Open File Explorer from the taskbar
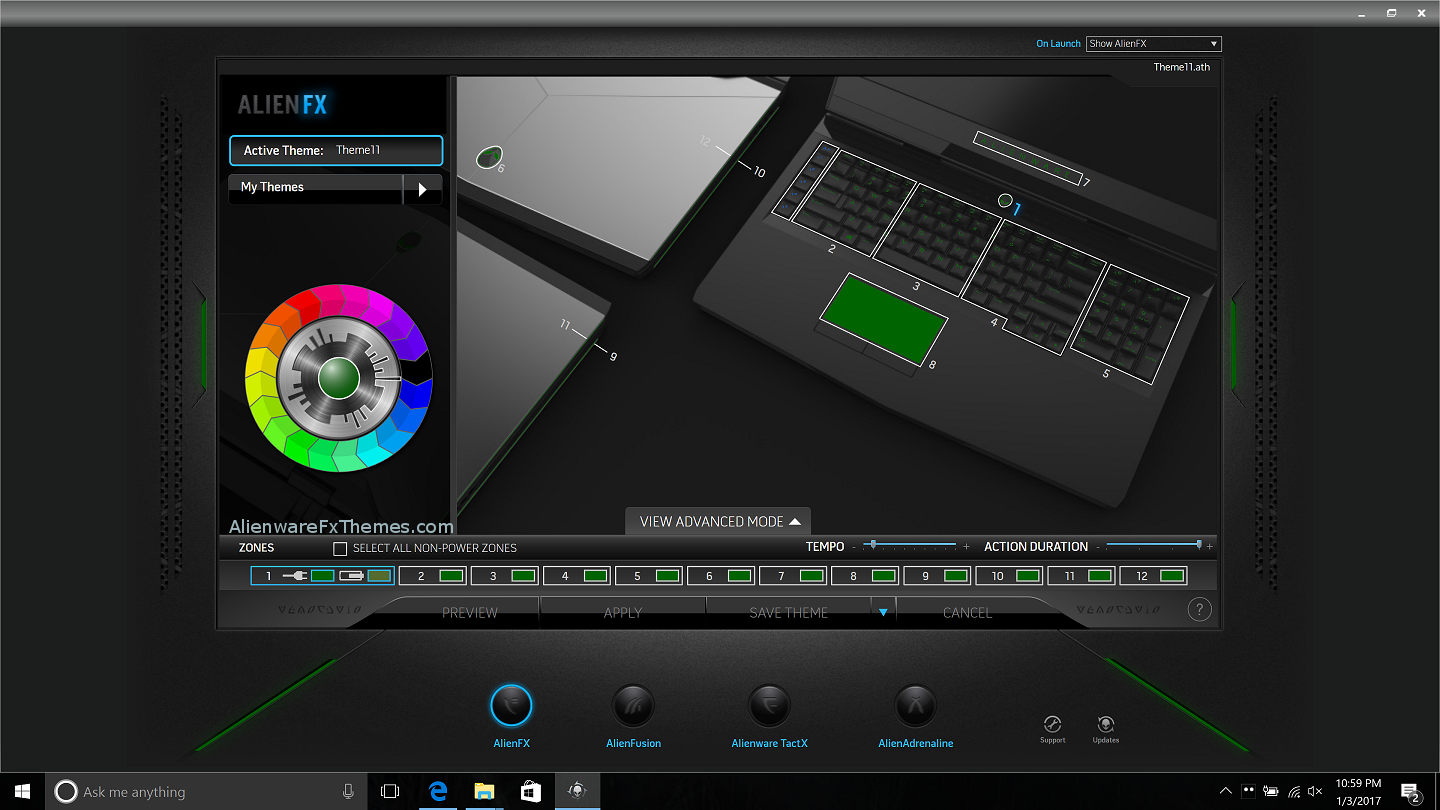The image size is (1440, 810). click(484, 791)
